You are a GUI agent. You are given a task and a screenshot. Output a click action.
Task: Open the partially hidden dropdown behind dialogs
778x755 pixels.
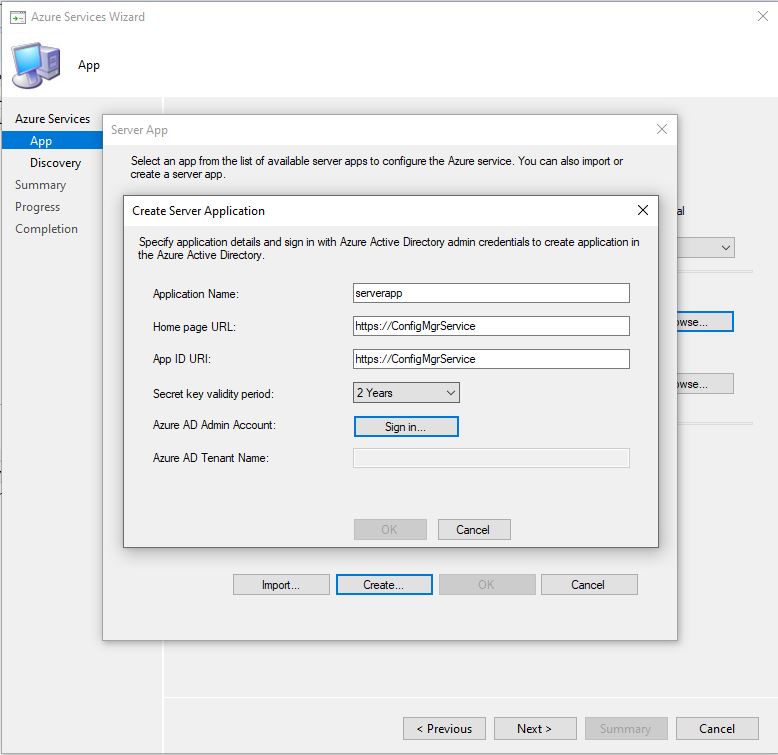[707, 248]
